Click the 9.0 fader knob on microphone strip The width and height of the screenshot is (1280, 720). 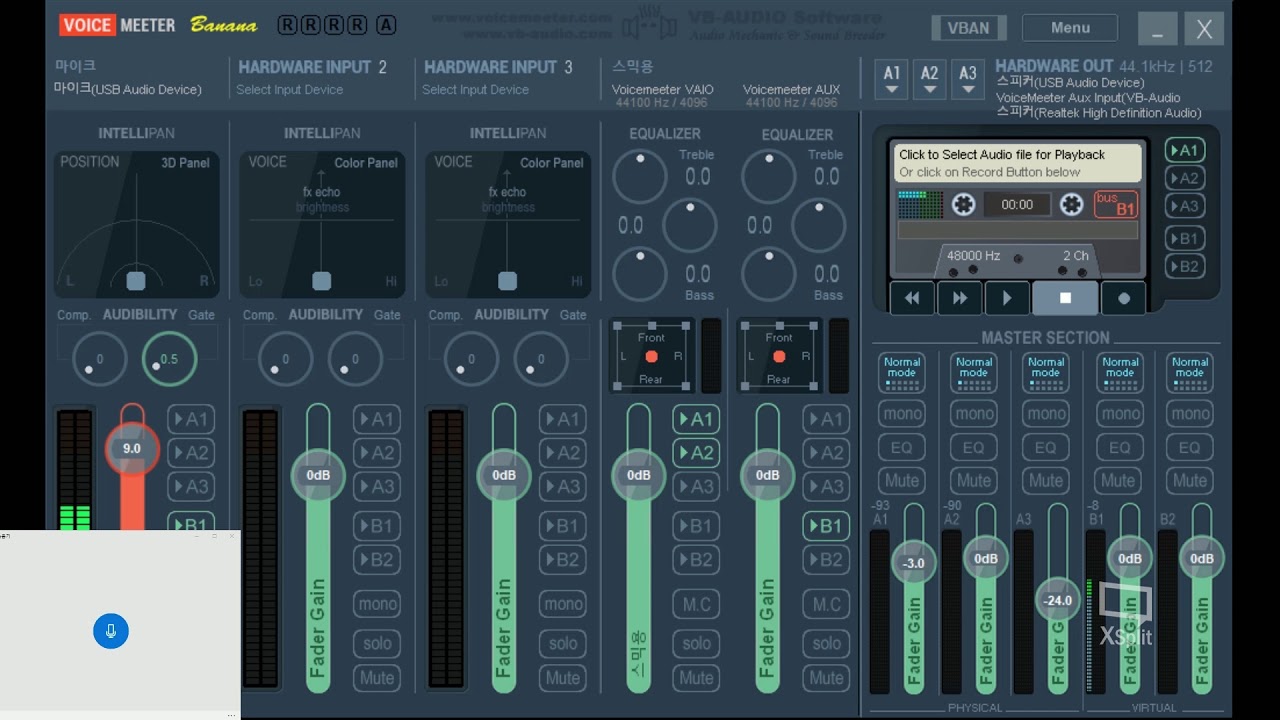click(132, 449)
